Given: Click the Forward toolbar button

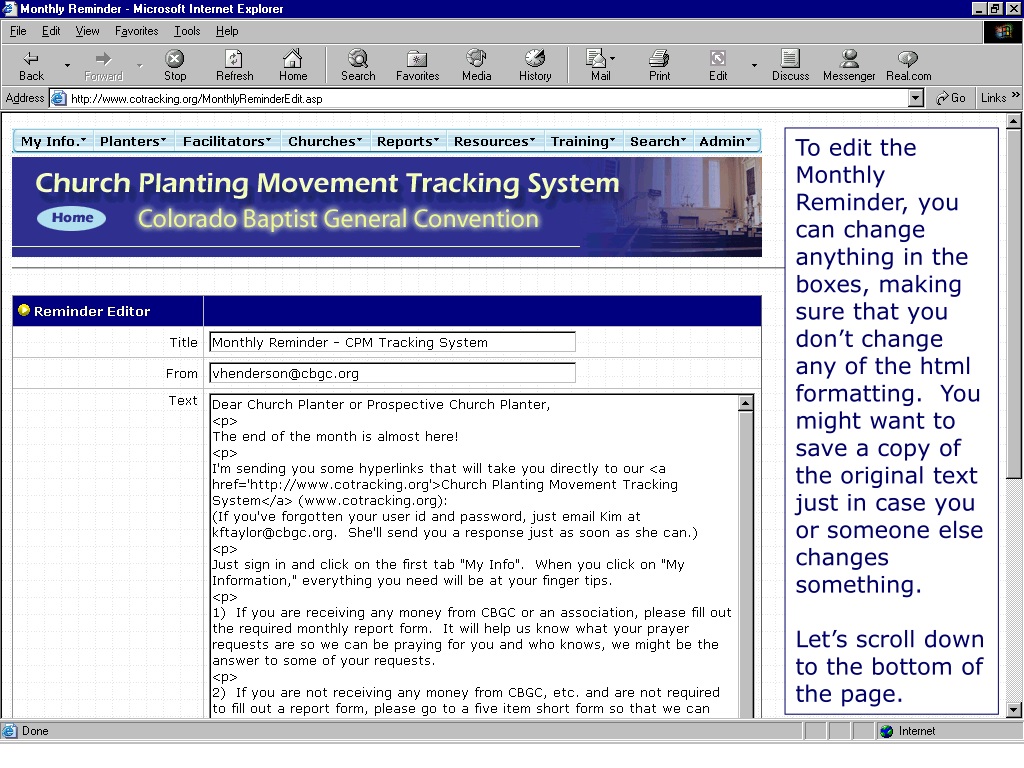Looking at the screenshot, I should [x=103, y=65].
